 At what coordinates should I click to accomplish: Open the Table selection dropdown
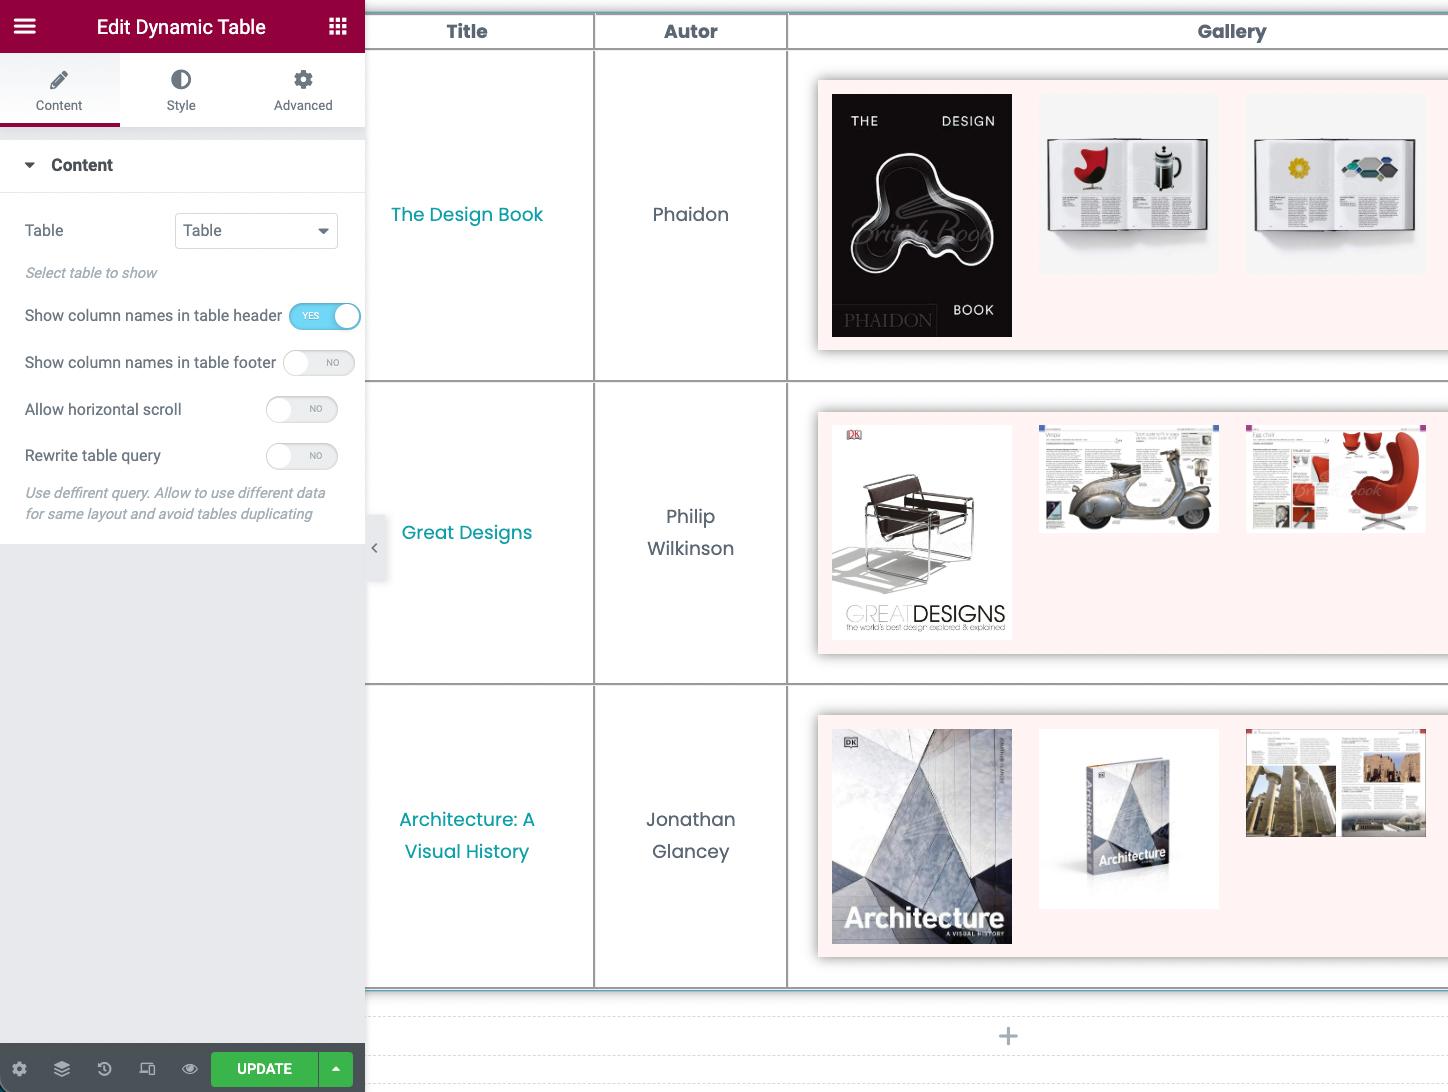point(256,231)
